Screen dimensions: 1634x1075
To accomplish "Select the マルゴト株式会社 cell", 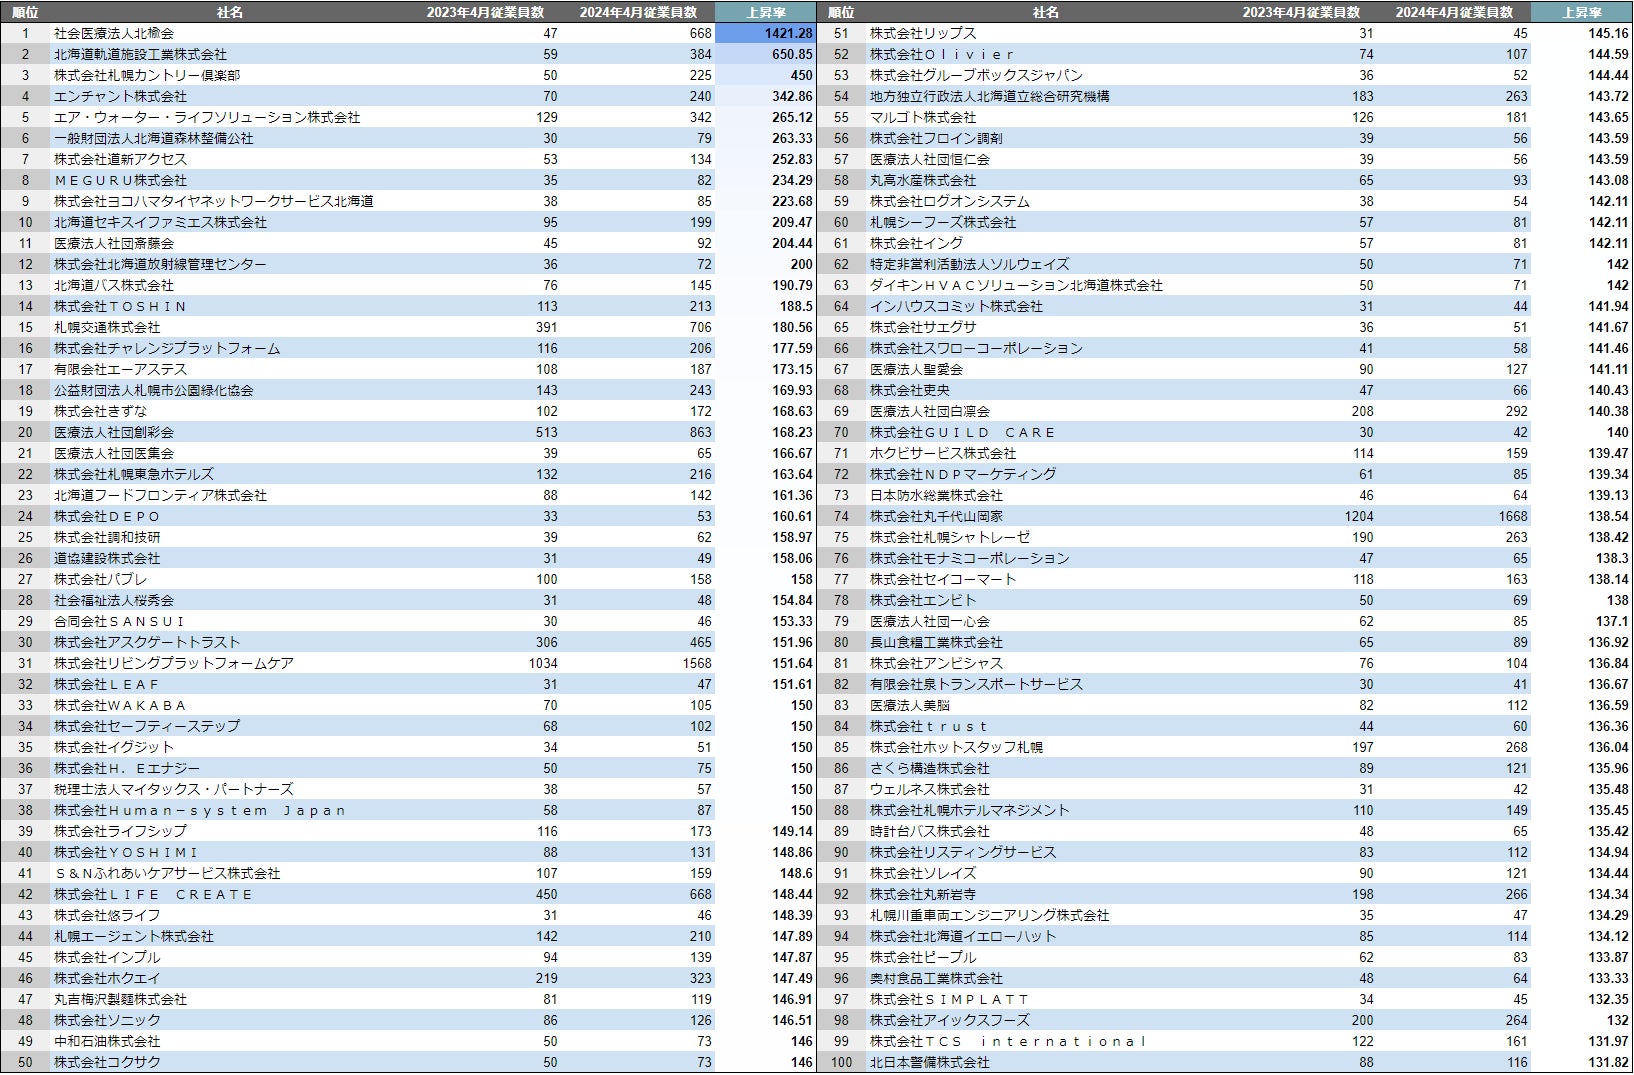I will [923, 117].
